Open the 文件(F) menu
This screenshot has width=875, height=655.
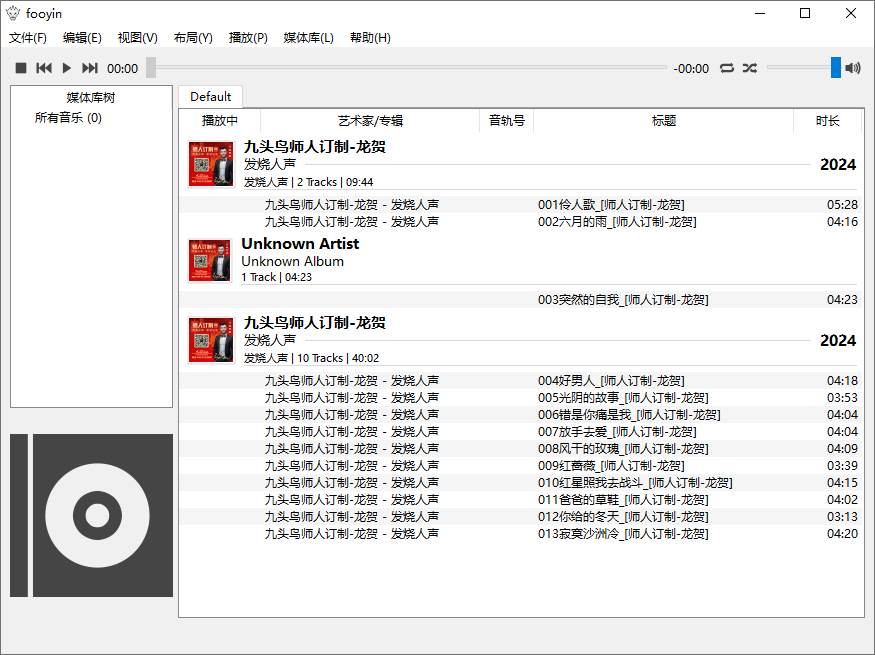28,38
